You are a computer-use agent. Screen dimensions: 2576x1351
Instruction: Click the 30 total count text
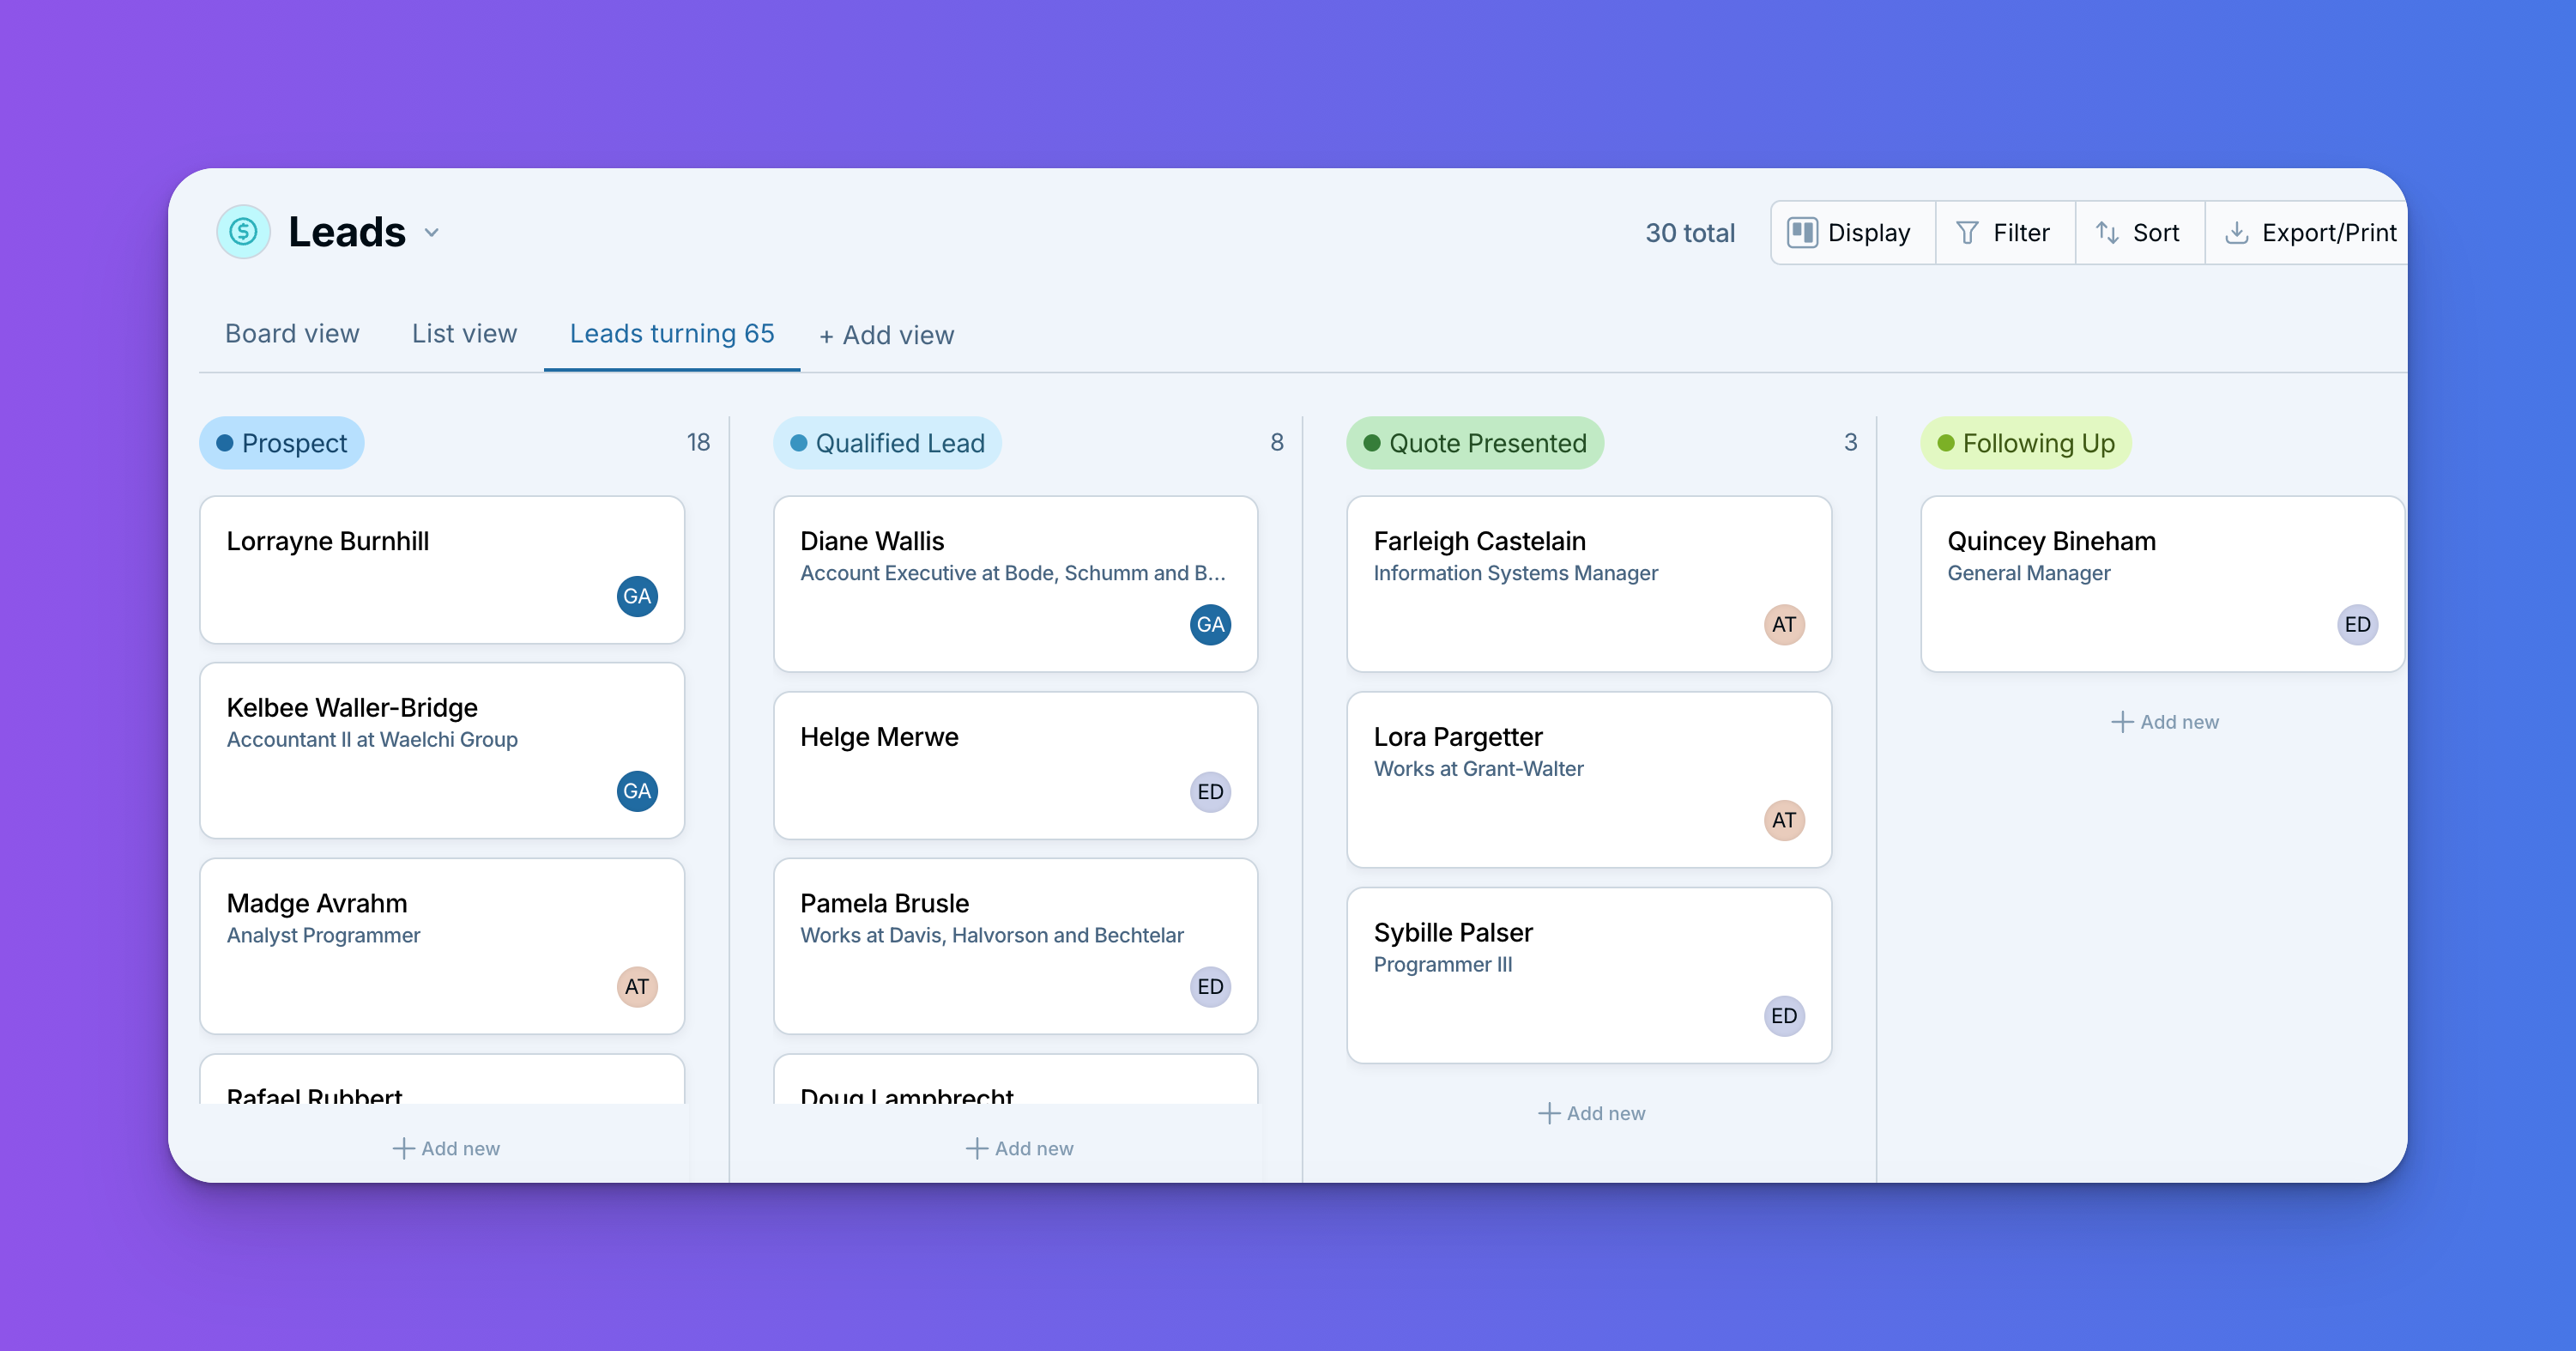coord(1690,233)
